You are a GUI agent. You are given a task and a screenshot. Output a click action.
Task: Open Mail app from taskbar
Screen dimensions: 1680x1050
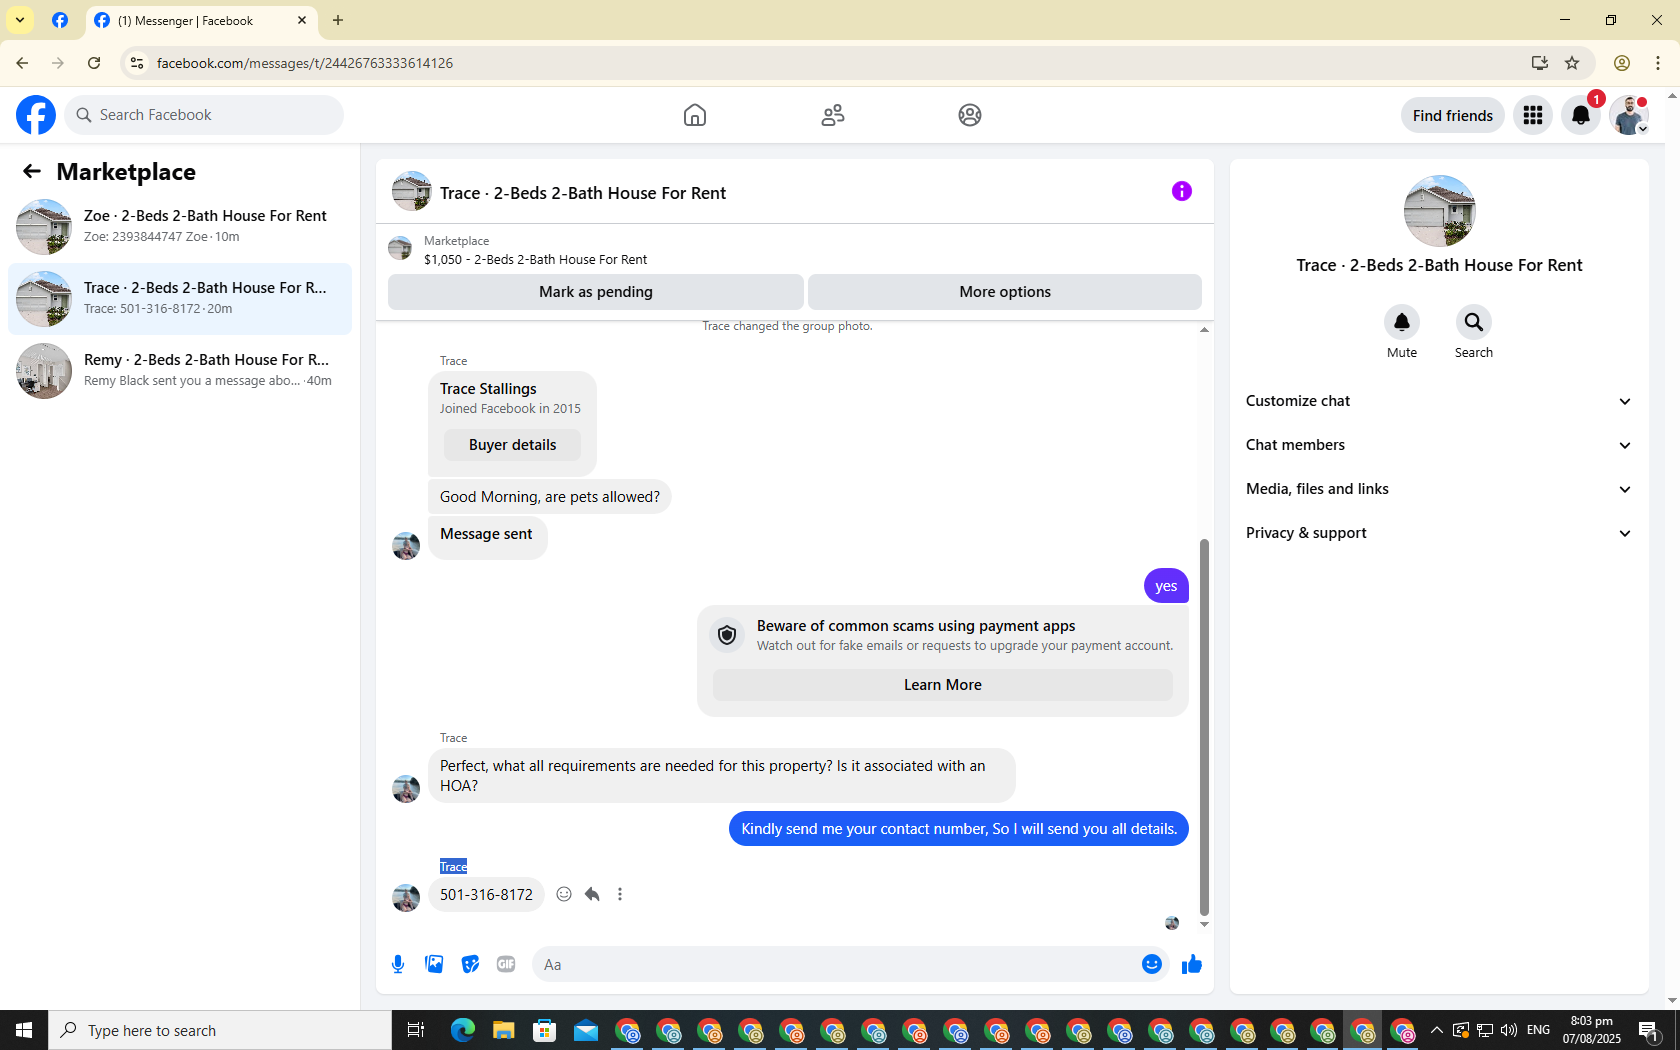[585, 1030]
